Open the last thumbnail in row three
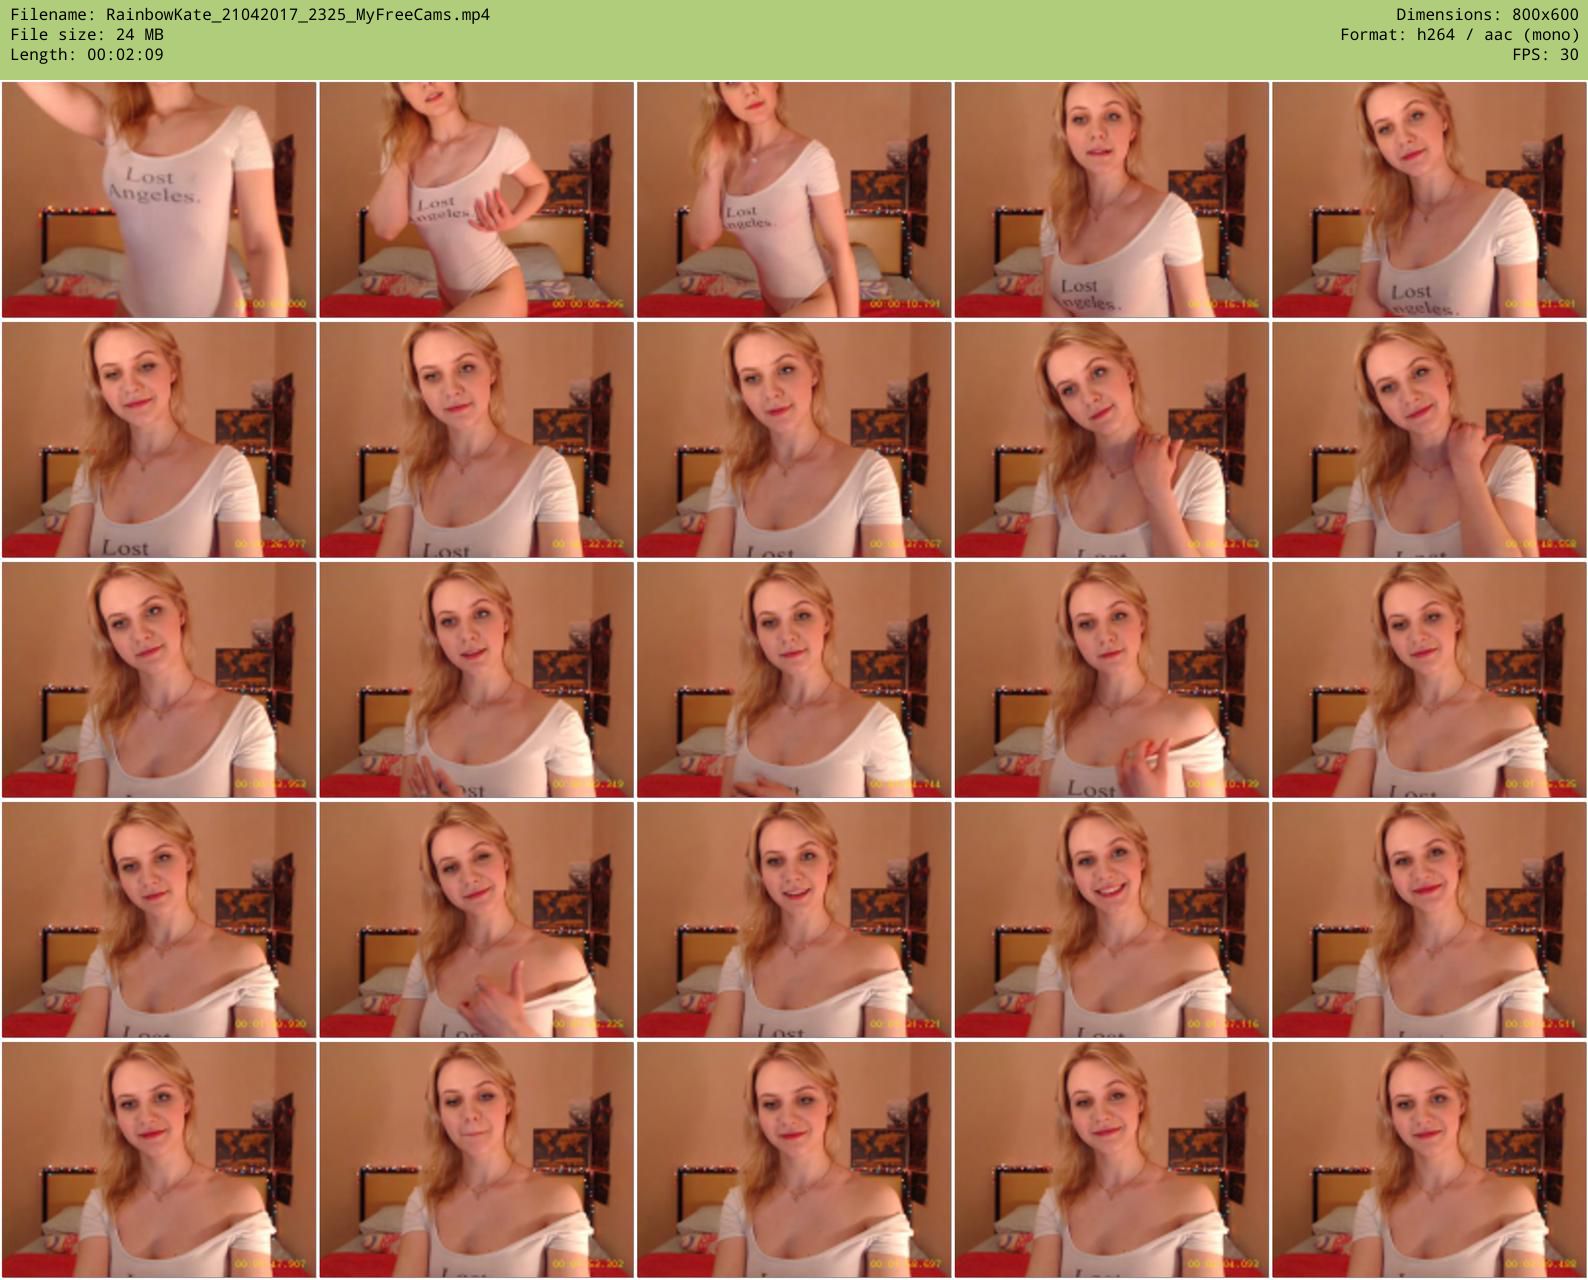1588x1280 pixels. coord(1429,680)
